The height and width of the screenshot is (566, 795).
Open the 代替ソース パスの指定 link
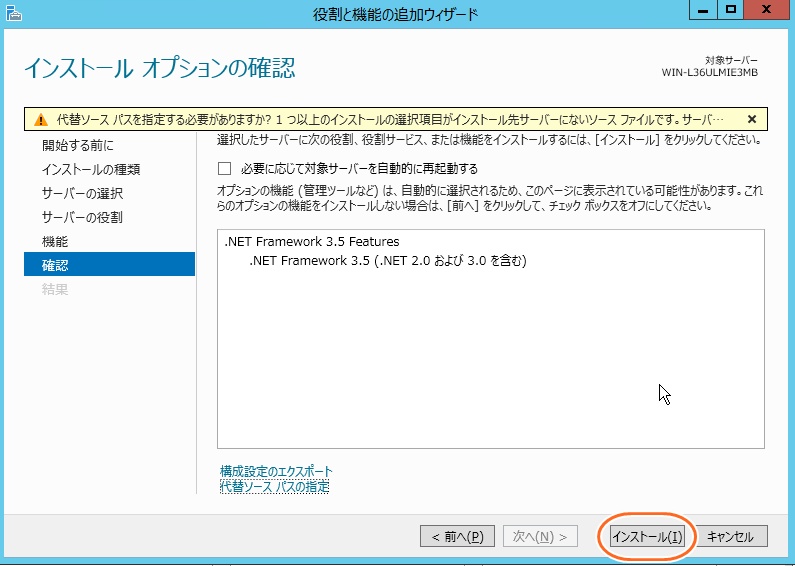tap(274, 487)
